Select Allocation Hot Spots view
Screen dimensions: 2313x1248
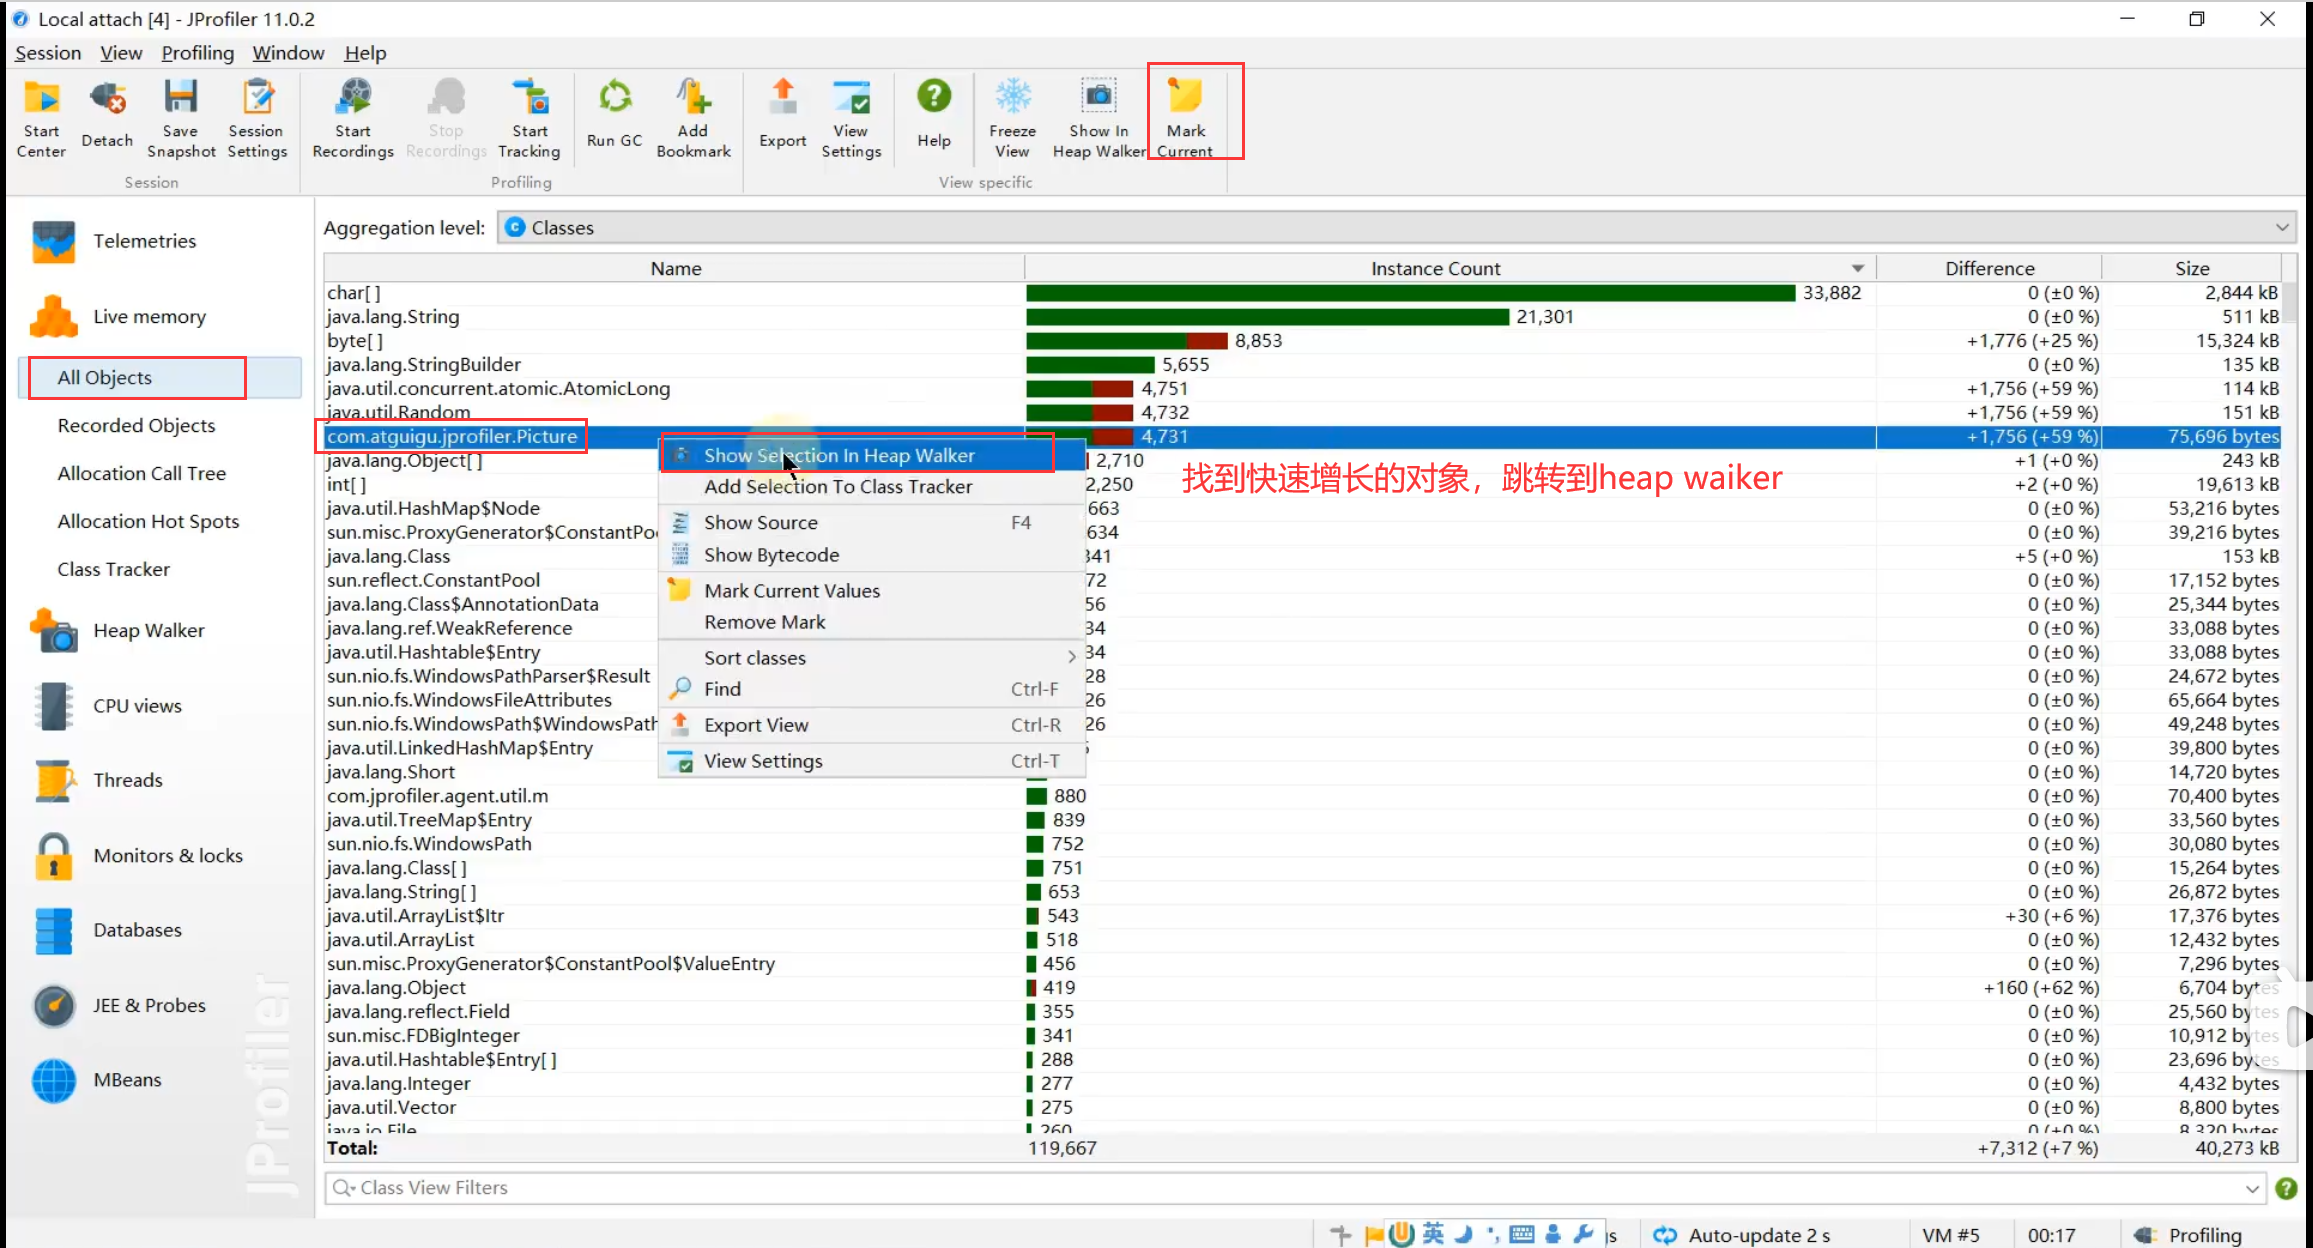click(148, 522)
